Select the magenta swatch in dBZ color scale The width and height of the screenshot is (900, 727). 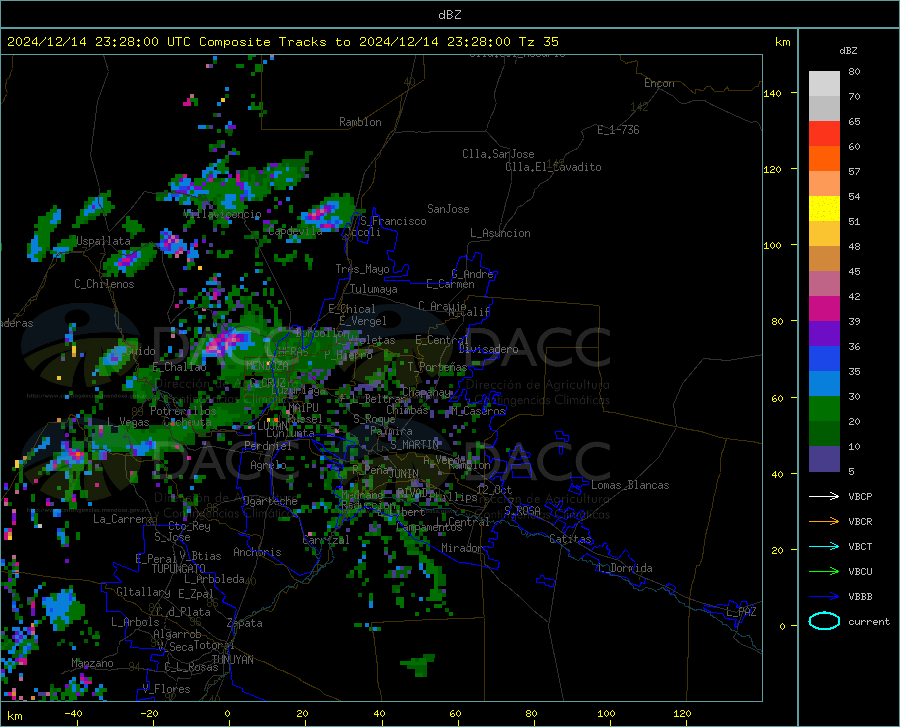pyautogui.click(x=824, y=309)
